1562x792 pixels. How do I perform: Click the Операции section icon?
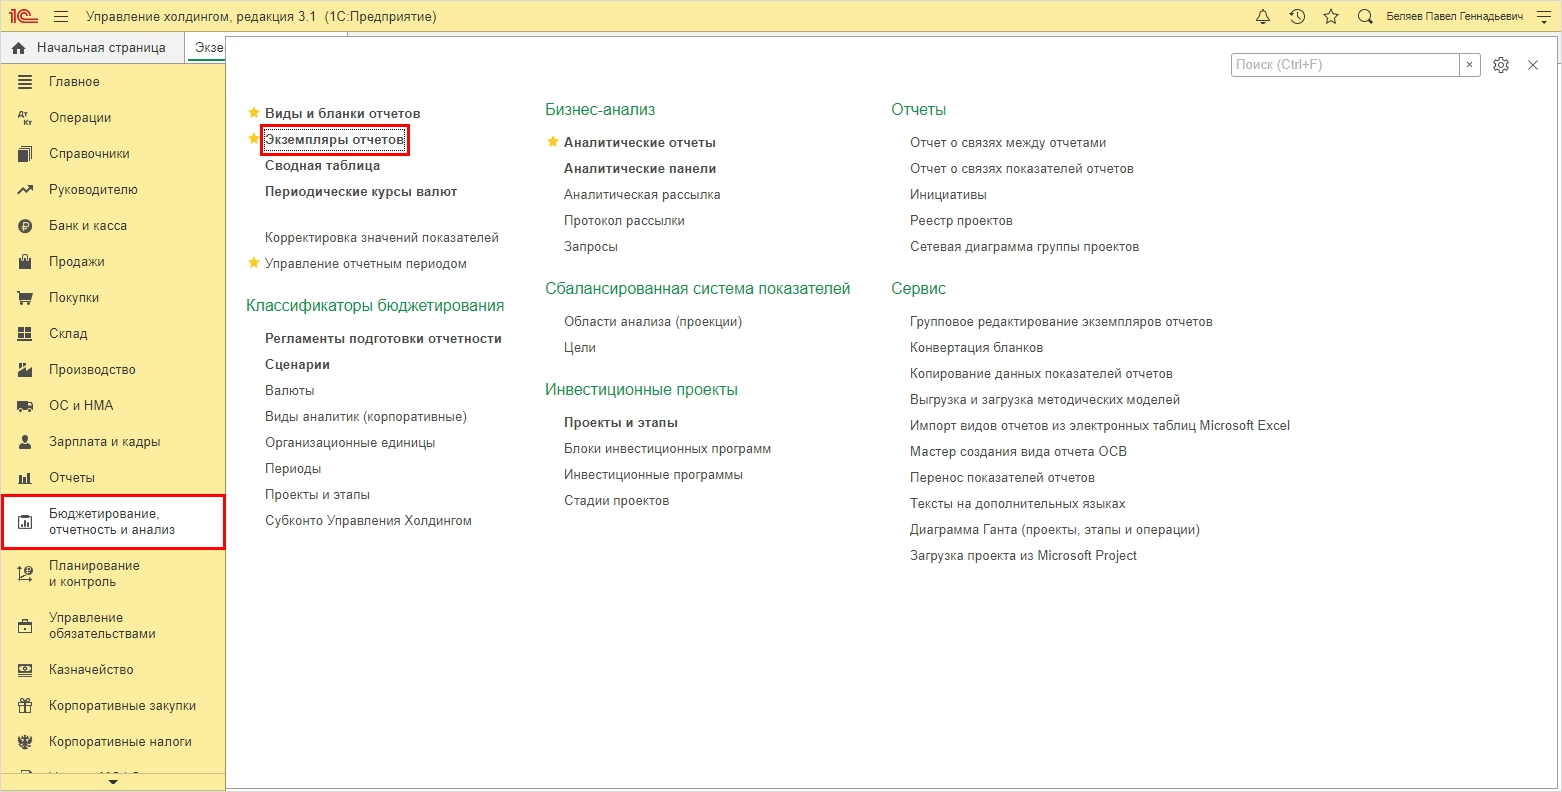[x=26, y=118]
